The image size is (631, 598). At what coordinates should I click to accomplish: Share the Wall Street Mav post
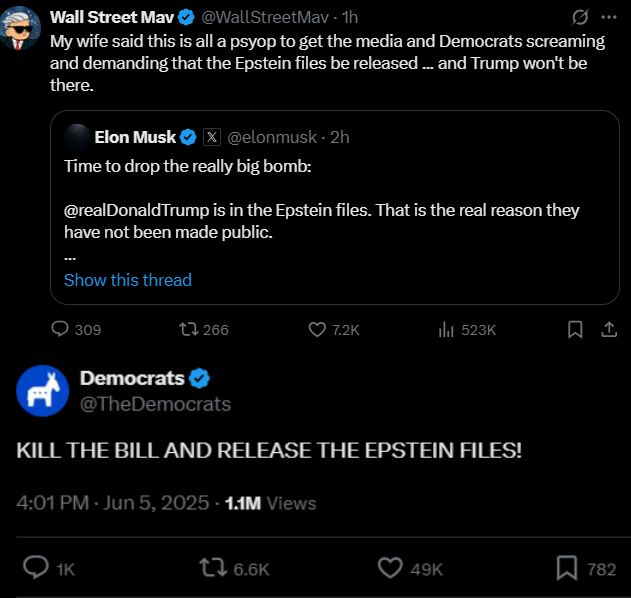[608, 330]
